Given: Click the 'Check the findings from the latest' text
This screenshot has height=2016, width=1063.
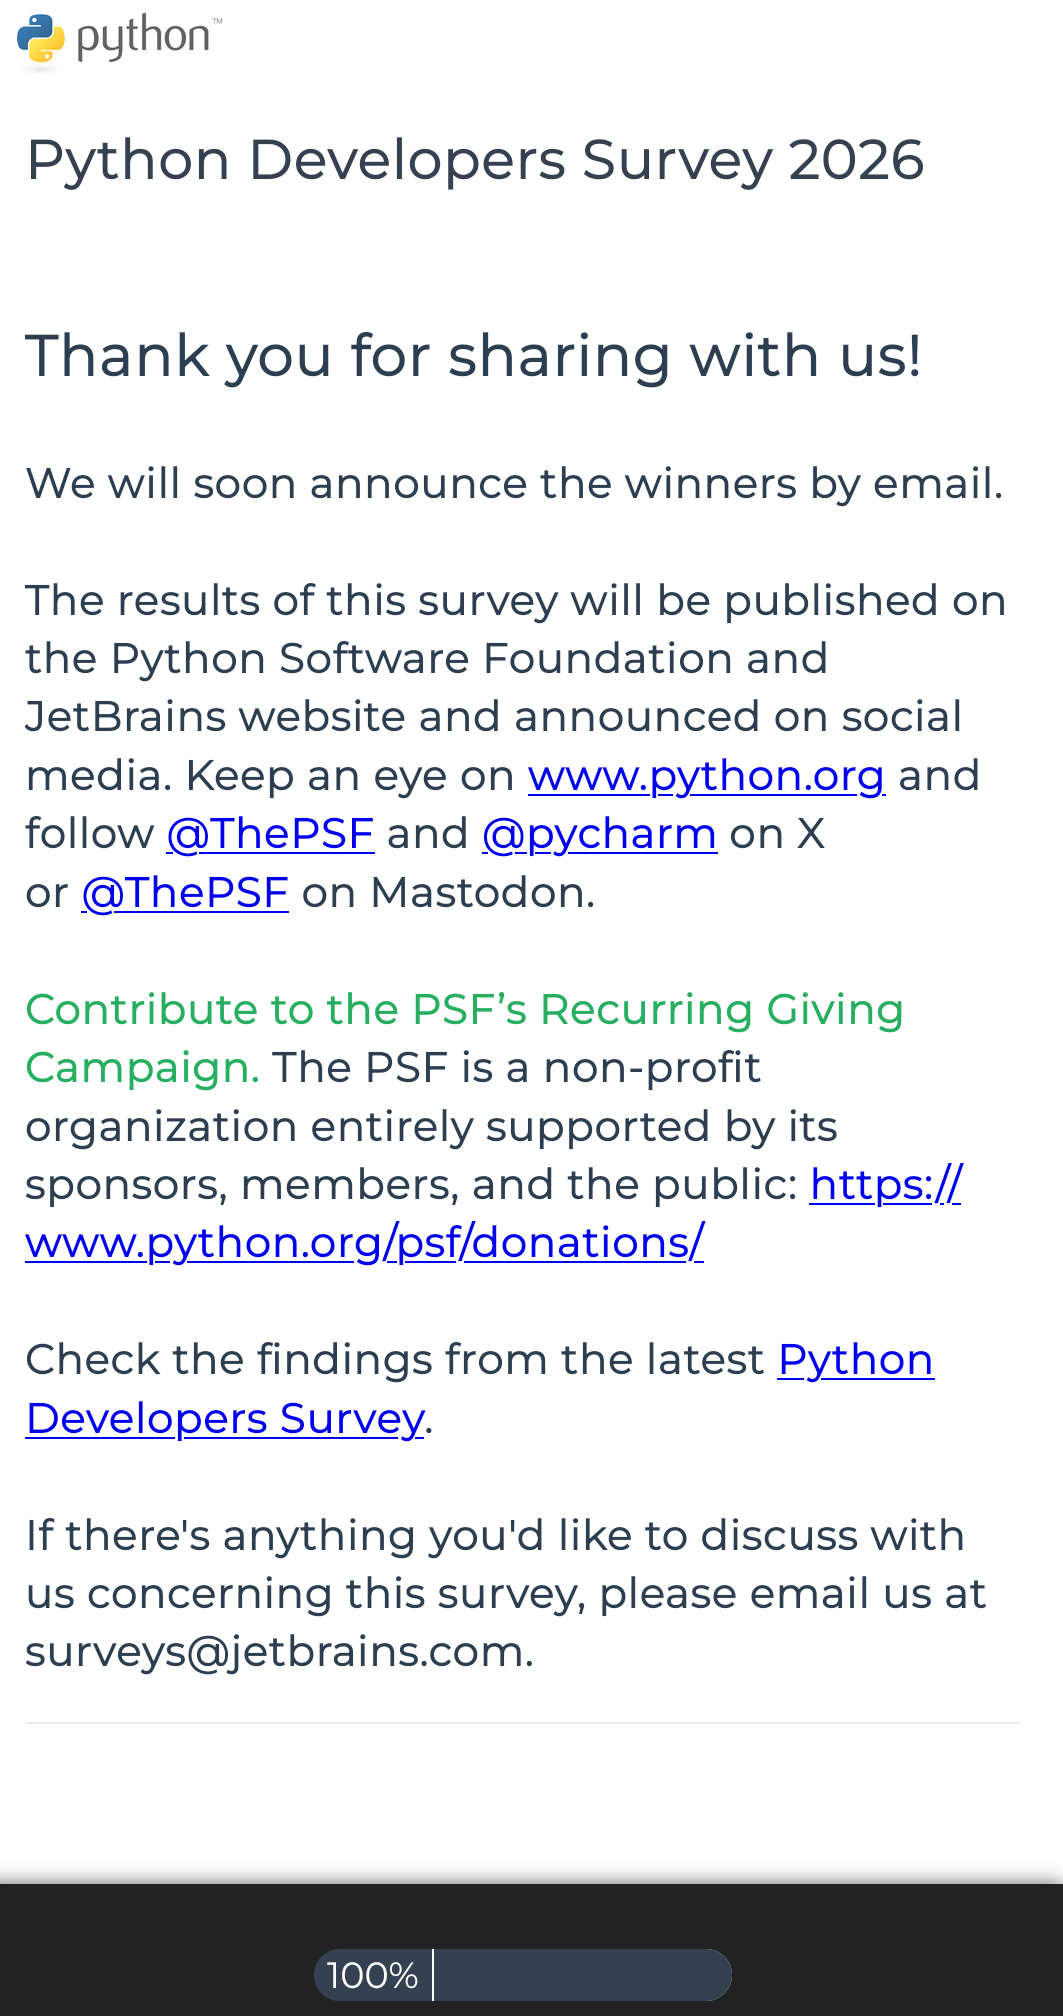Looking at the screenshot, I should [395, 1360].
